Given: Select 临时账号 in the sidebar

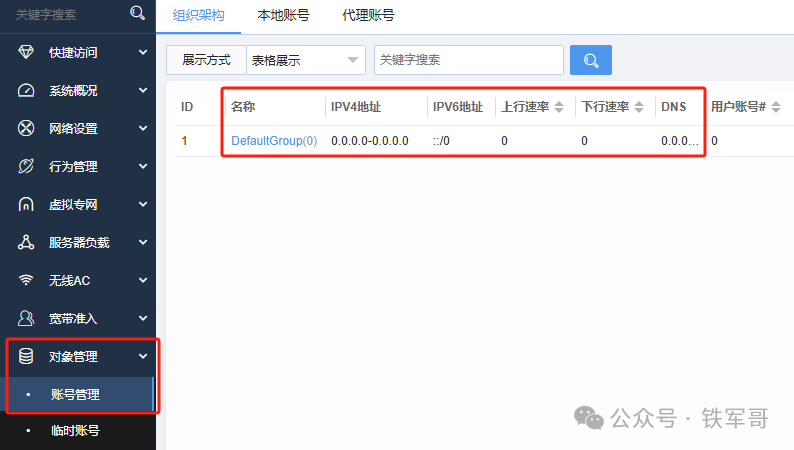Looking at the screenshot, I should point(75,431).
